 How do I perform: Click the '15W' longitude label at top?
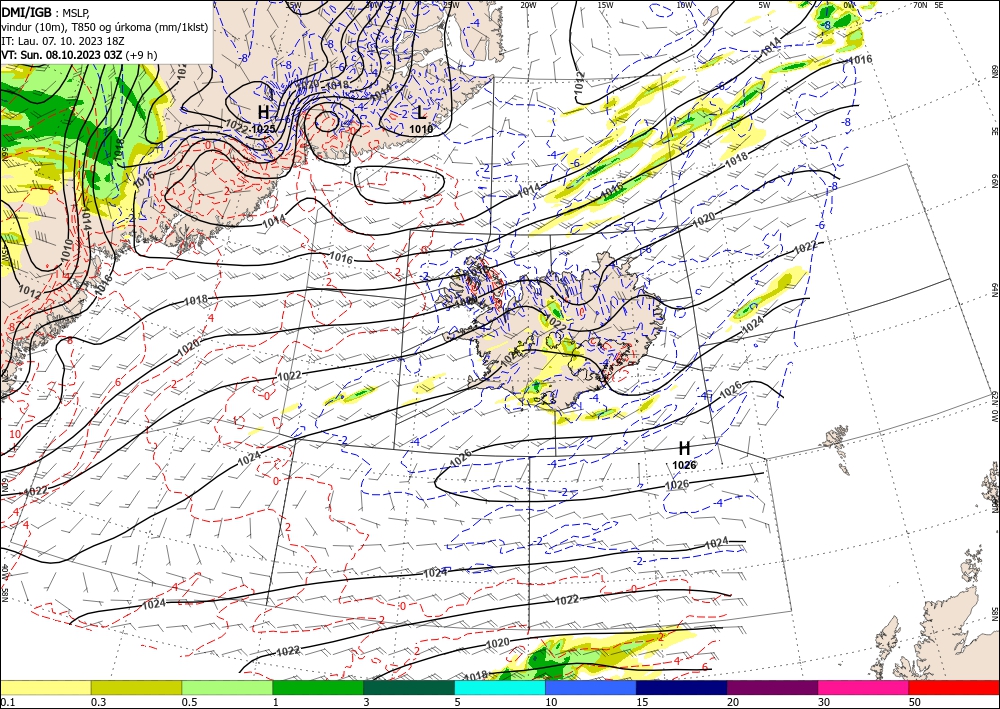[x=605, y=5]
